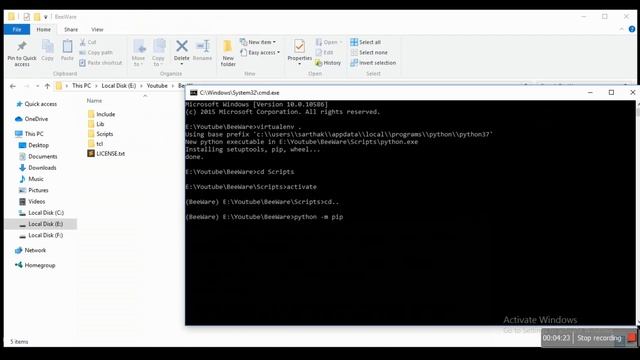Select Documents in navigation pane
This screenshot has width=640, height=360.
point(42,157)
